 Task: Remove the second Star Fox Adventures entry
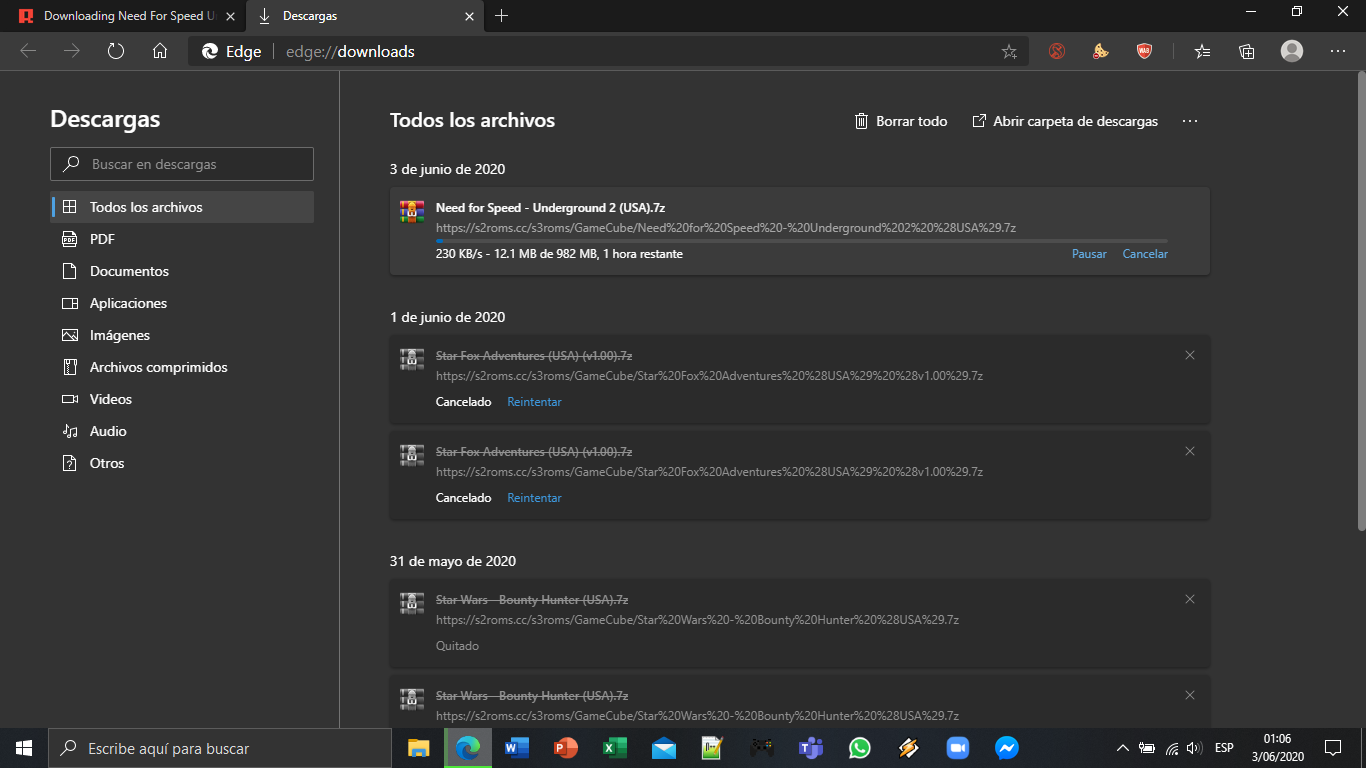(x=1190, y=451)
